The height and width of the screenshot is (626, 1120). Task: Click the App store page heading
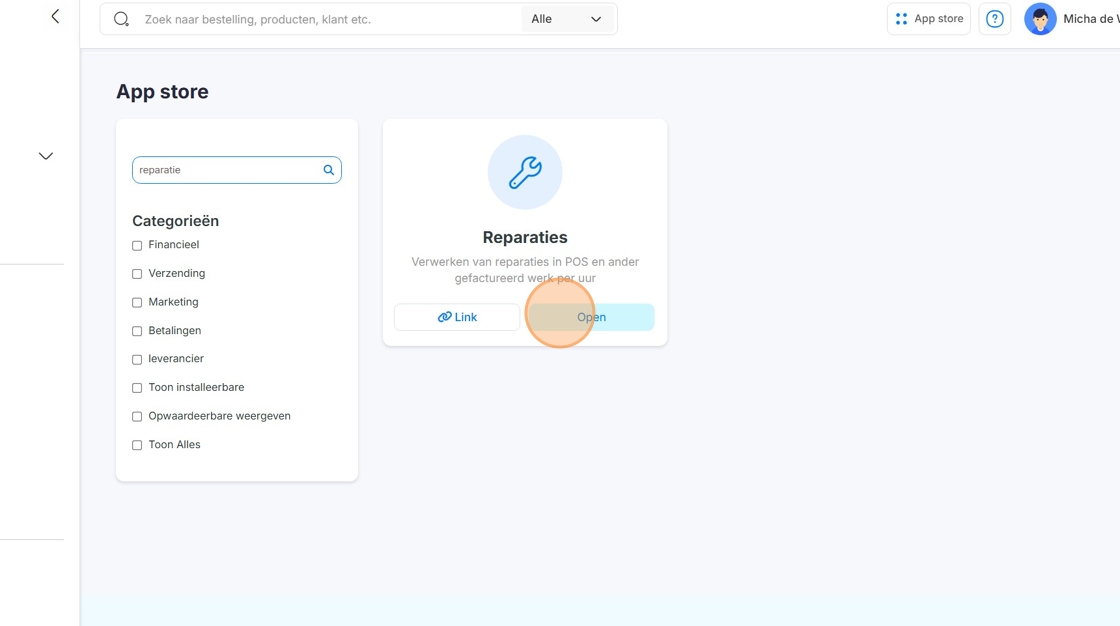pos(162,91)
